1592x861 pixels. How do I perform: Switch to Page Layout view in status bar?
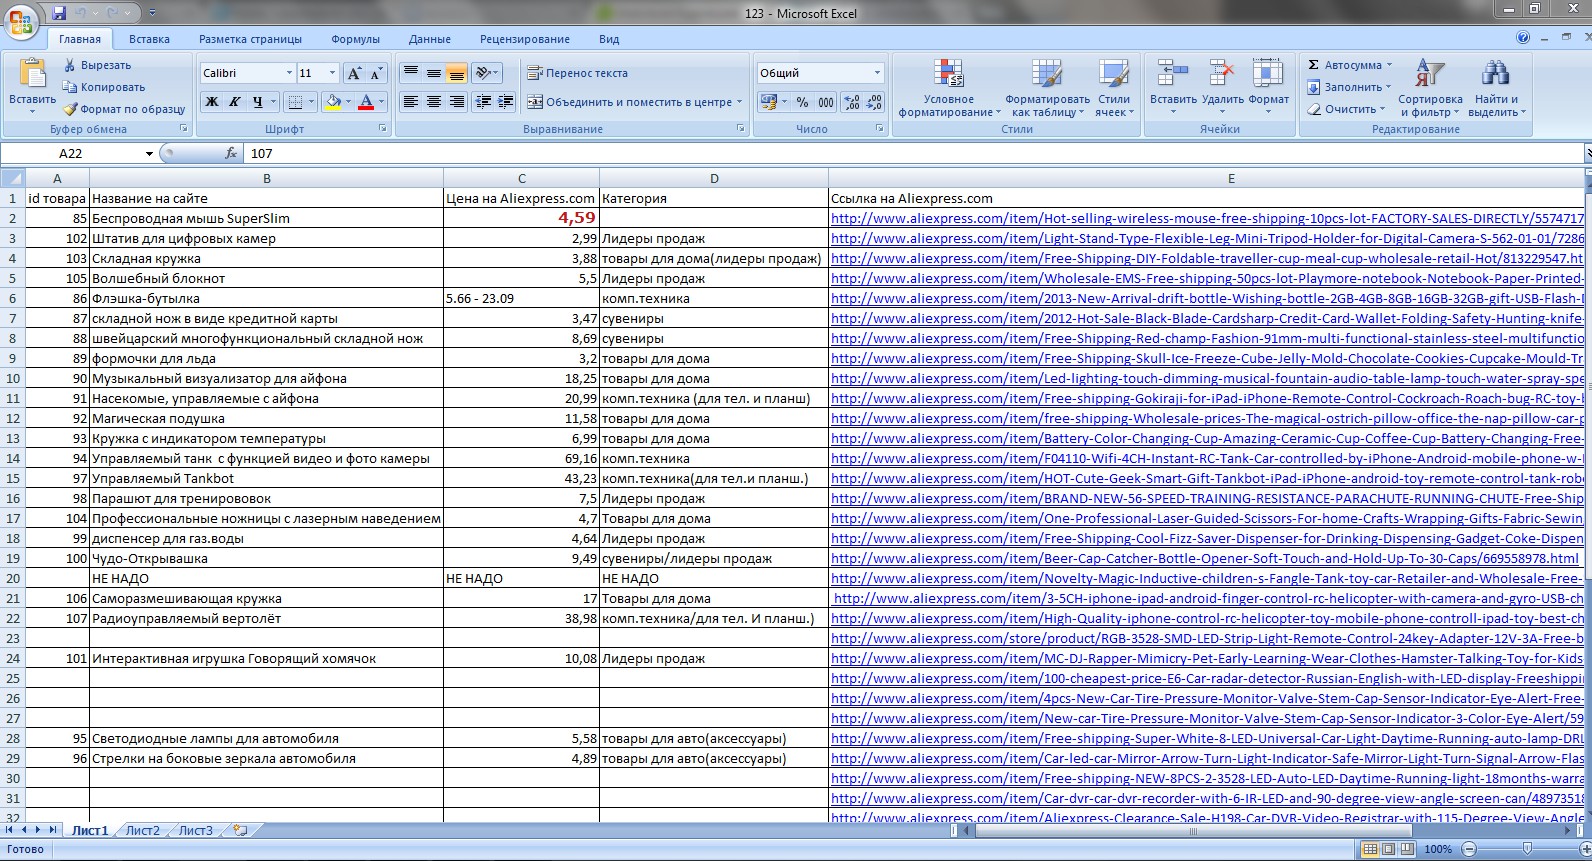tap(1388, 849)
